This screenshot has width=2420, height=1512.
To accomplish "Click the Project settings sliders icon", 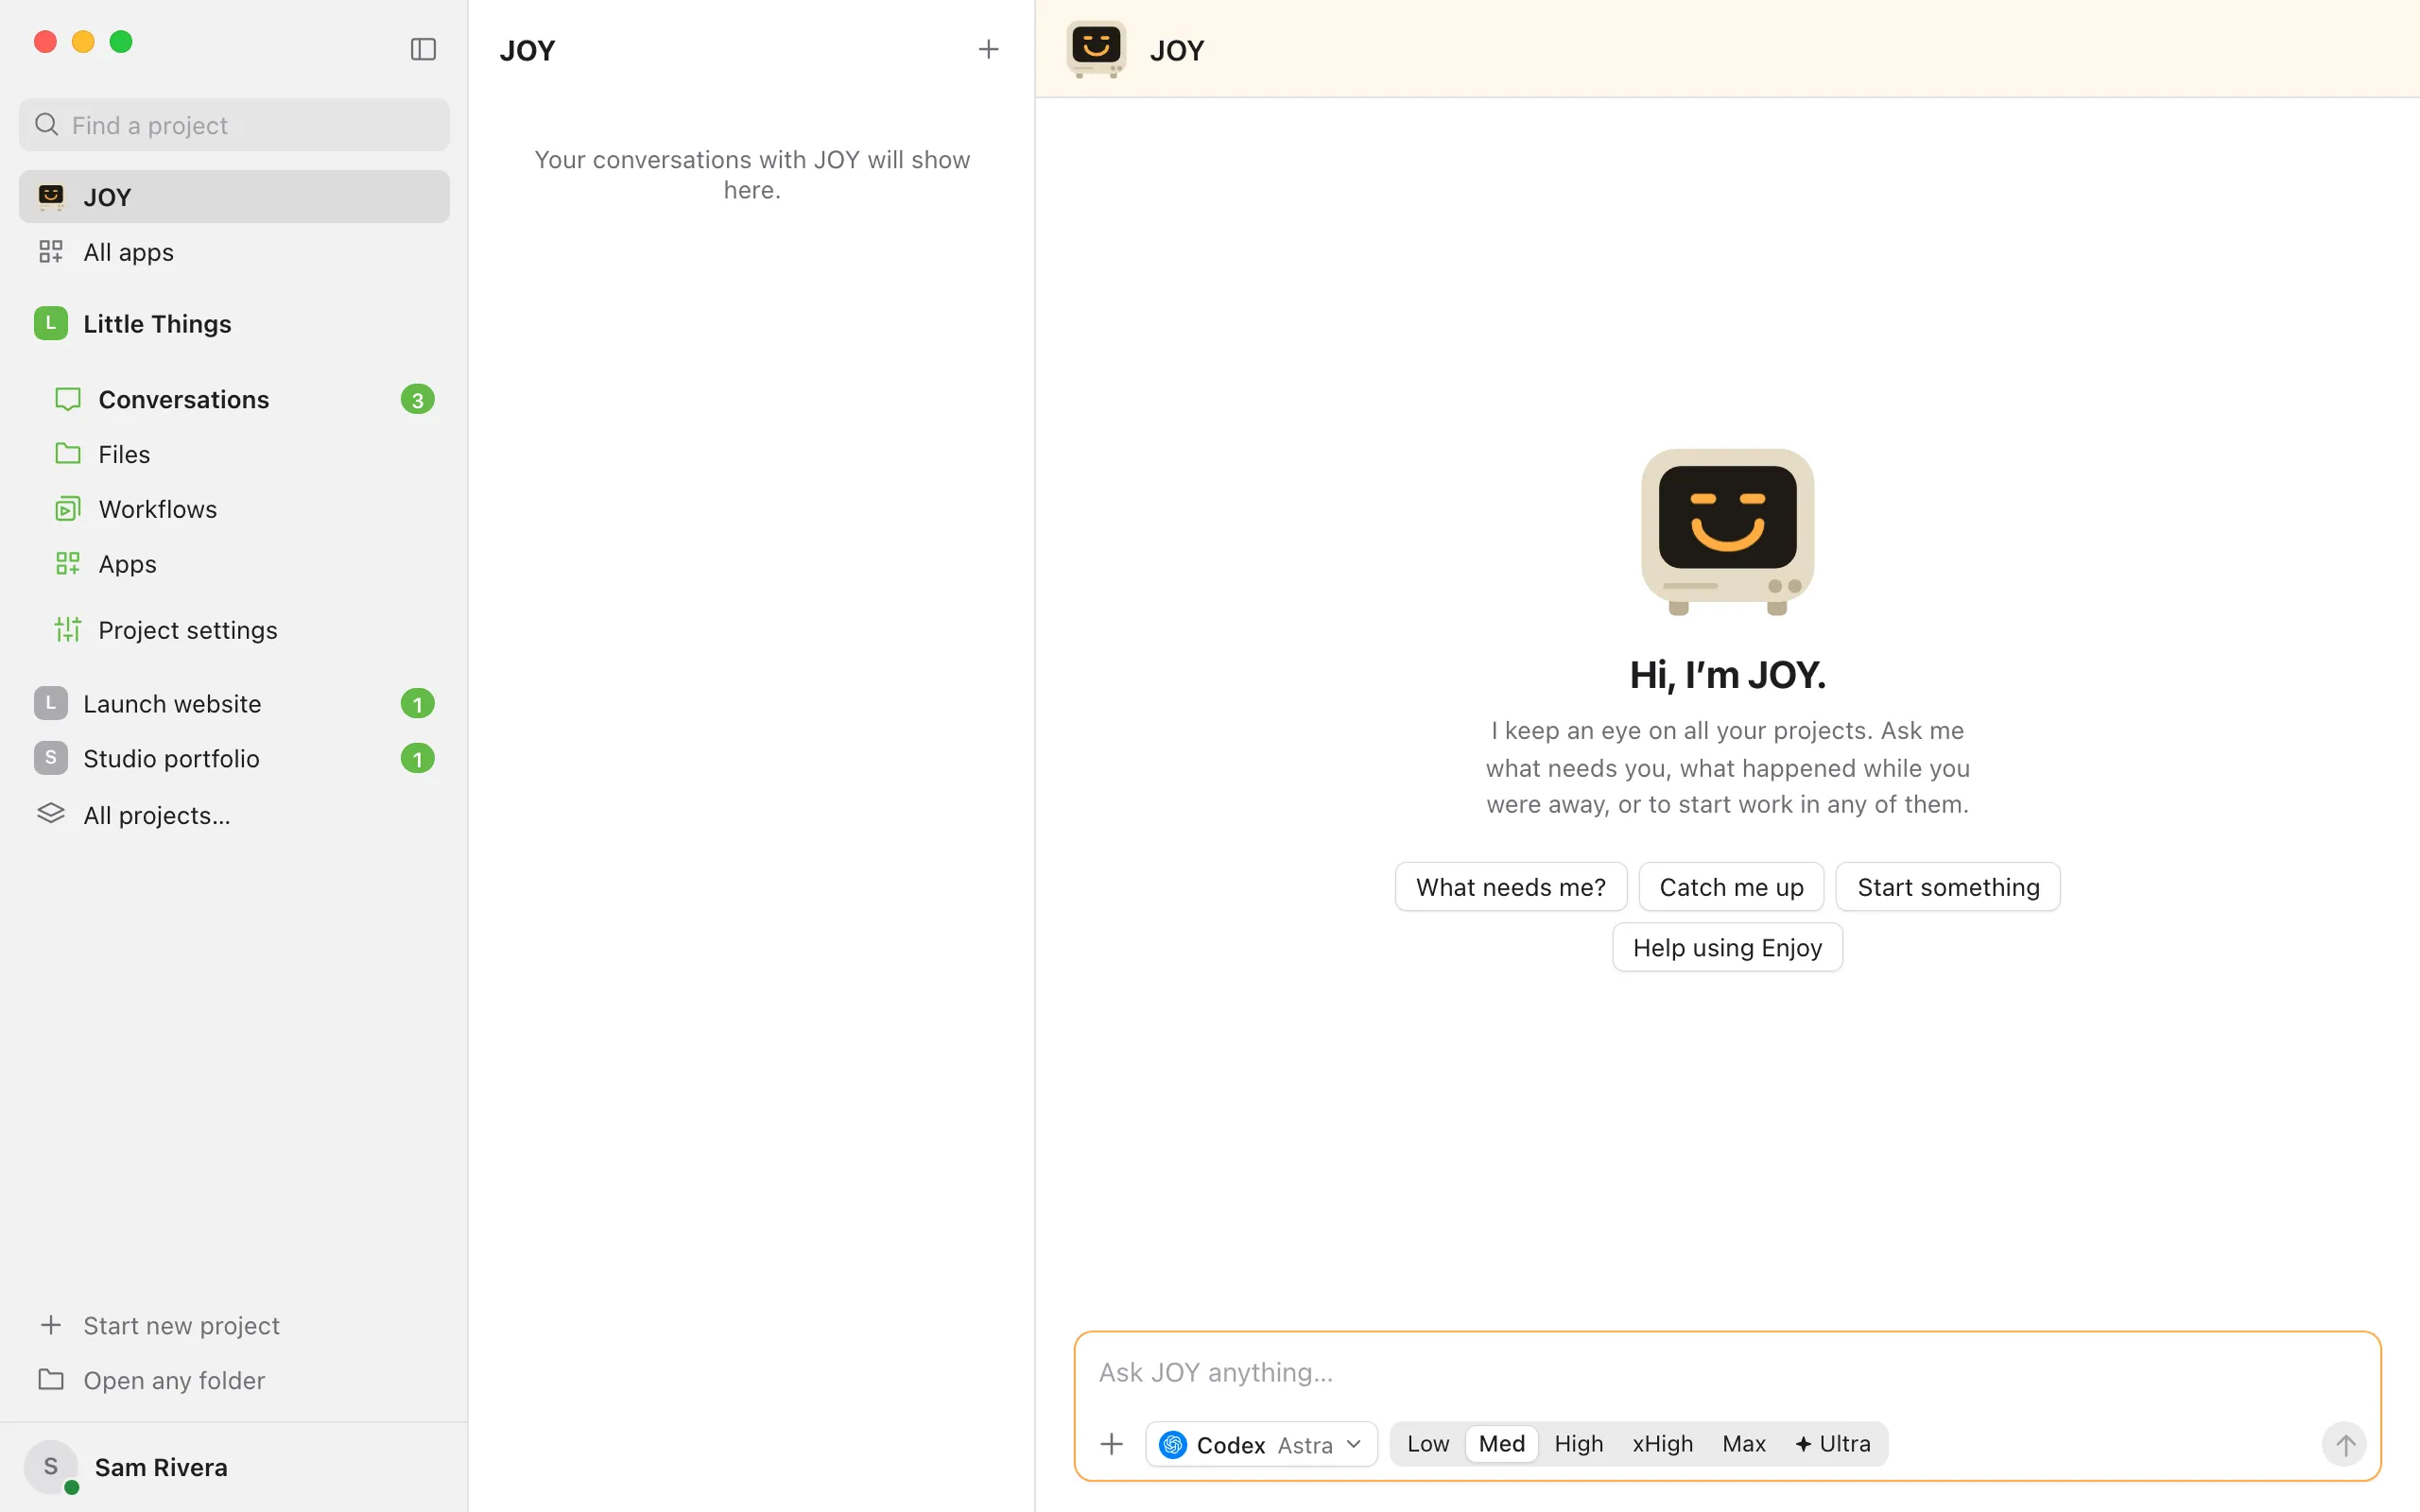I will pyautogui.click(x=68, y=630).
